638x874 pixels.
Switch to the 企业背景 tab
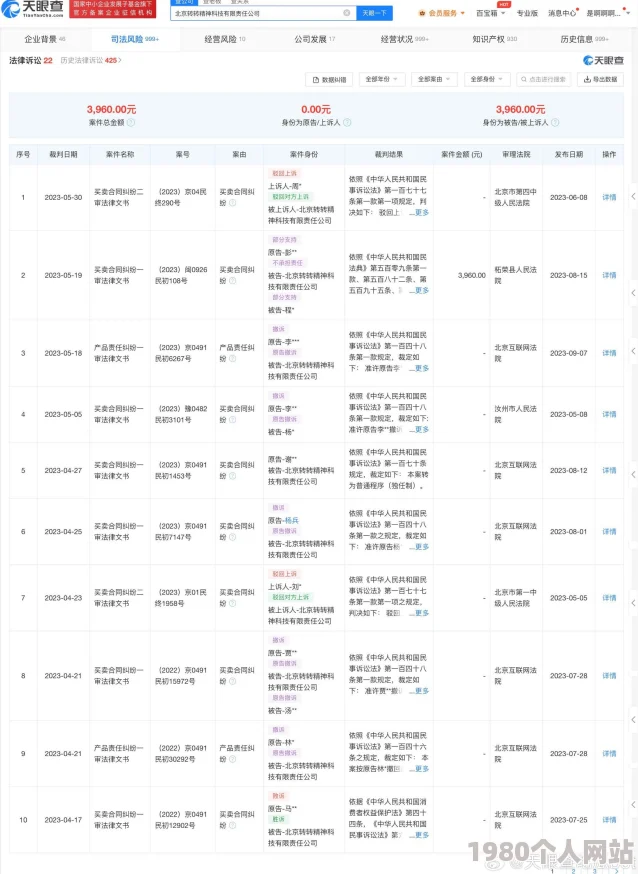coord(43,39)
